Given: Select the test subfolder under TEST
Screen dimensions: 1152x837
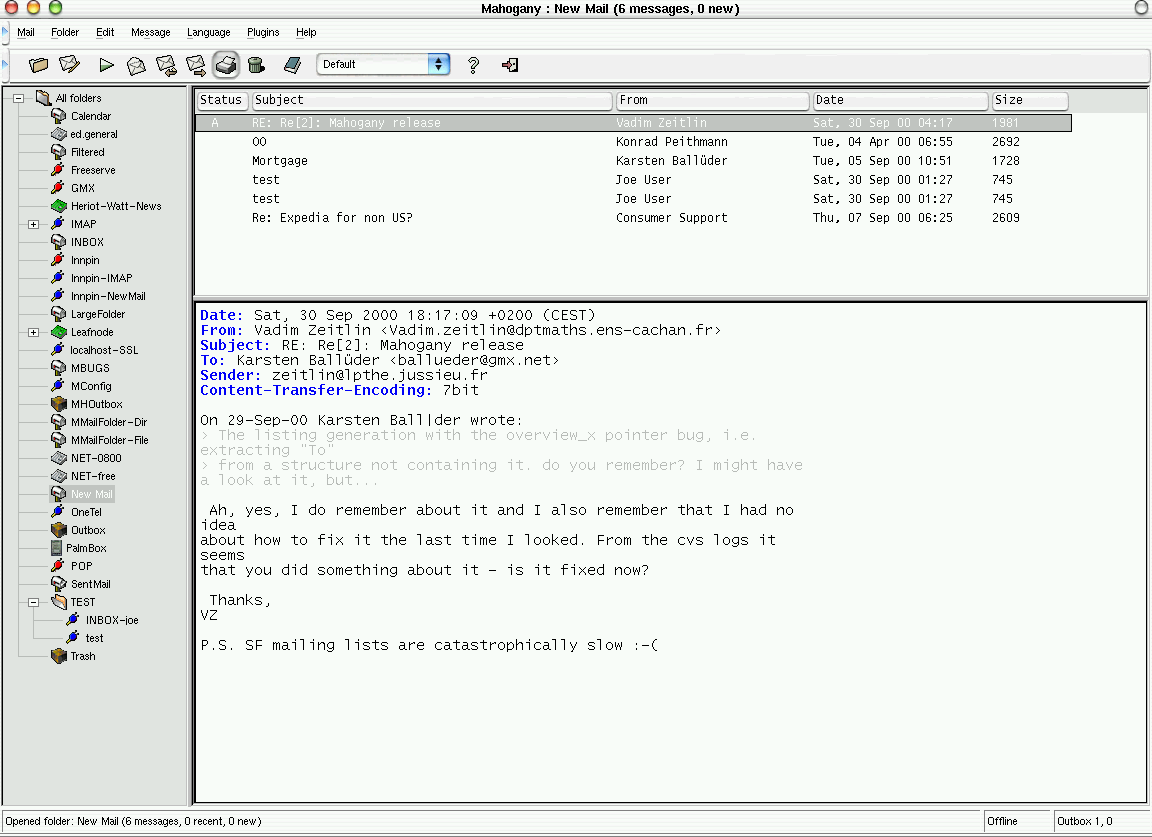Looking at the screenshot, I should (x=94, y=638).
